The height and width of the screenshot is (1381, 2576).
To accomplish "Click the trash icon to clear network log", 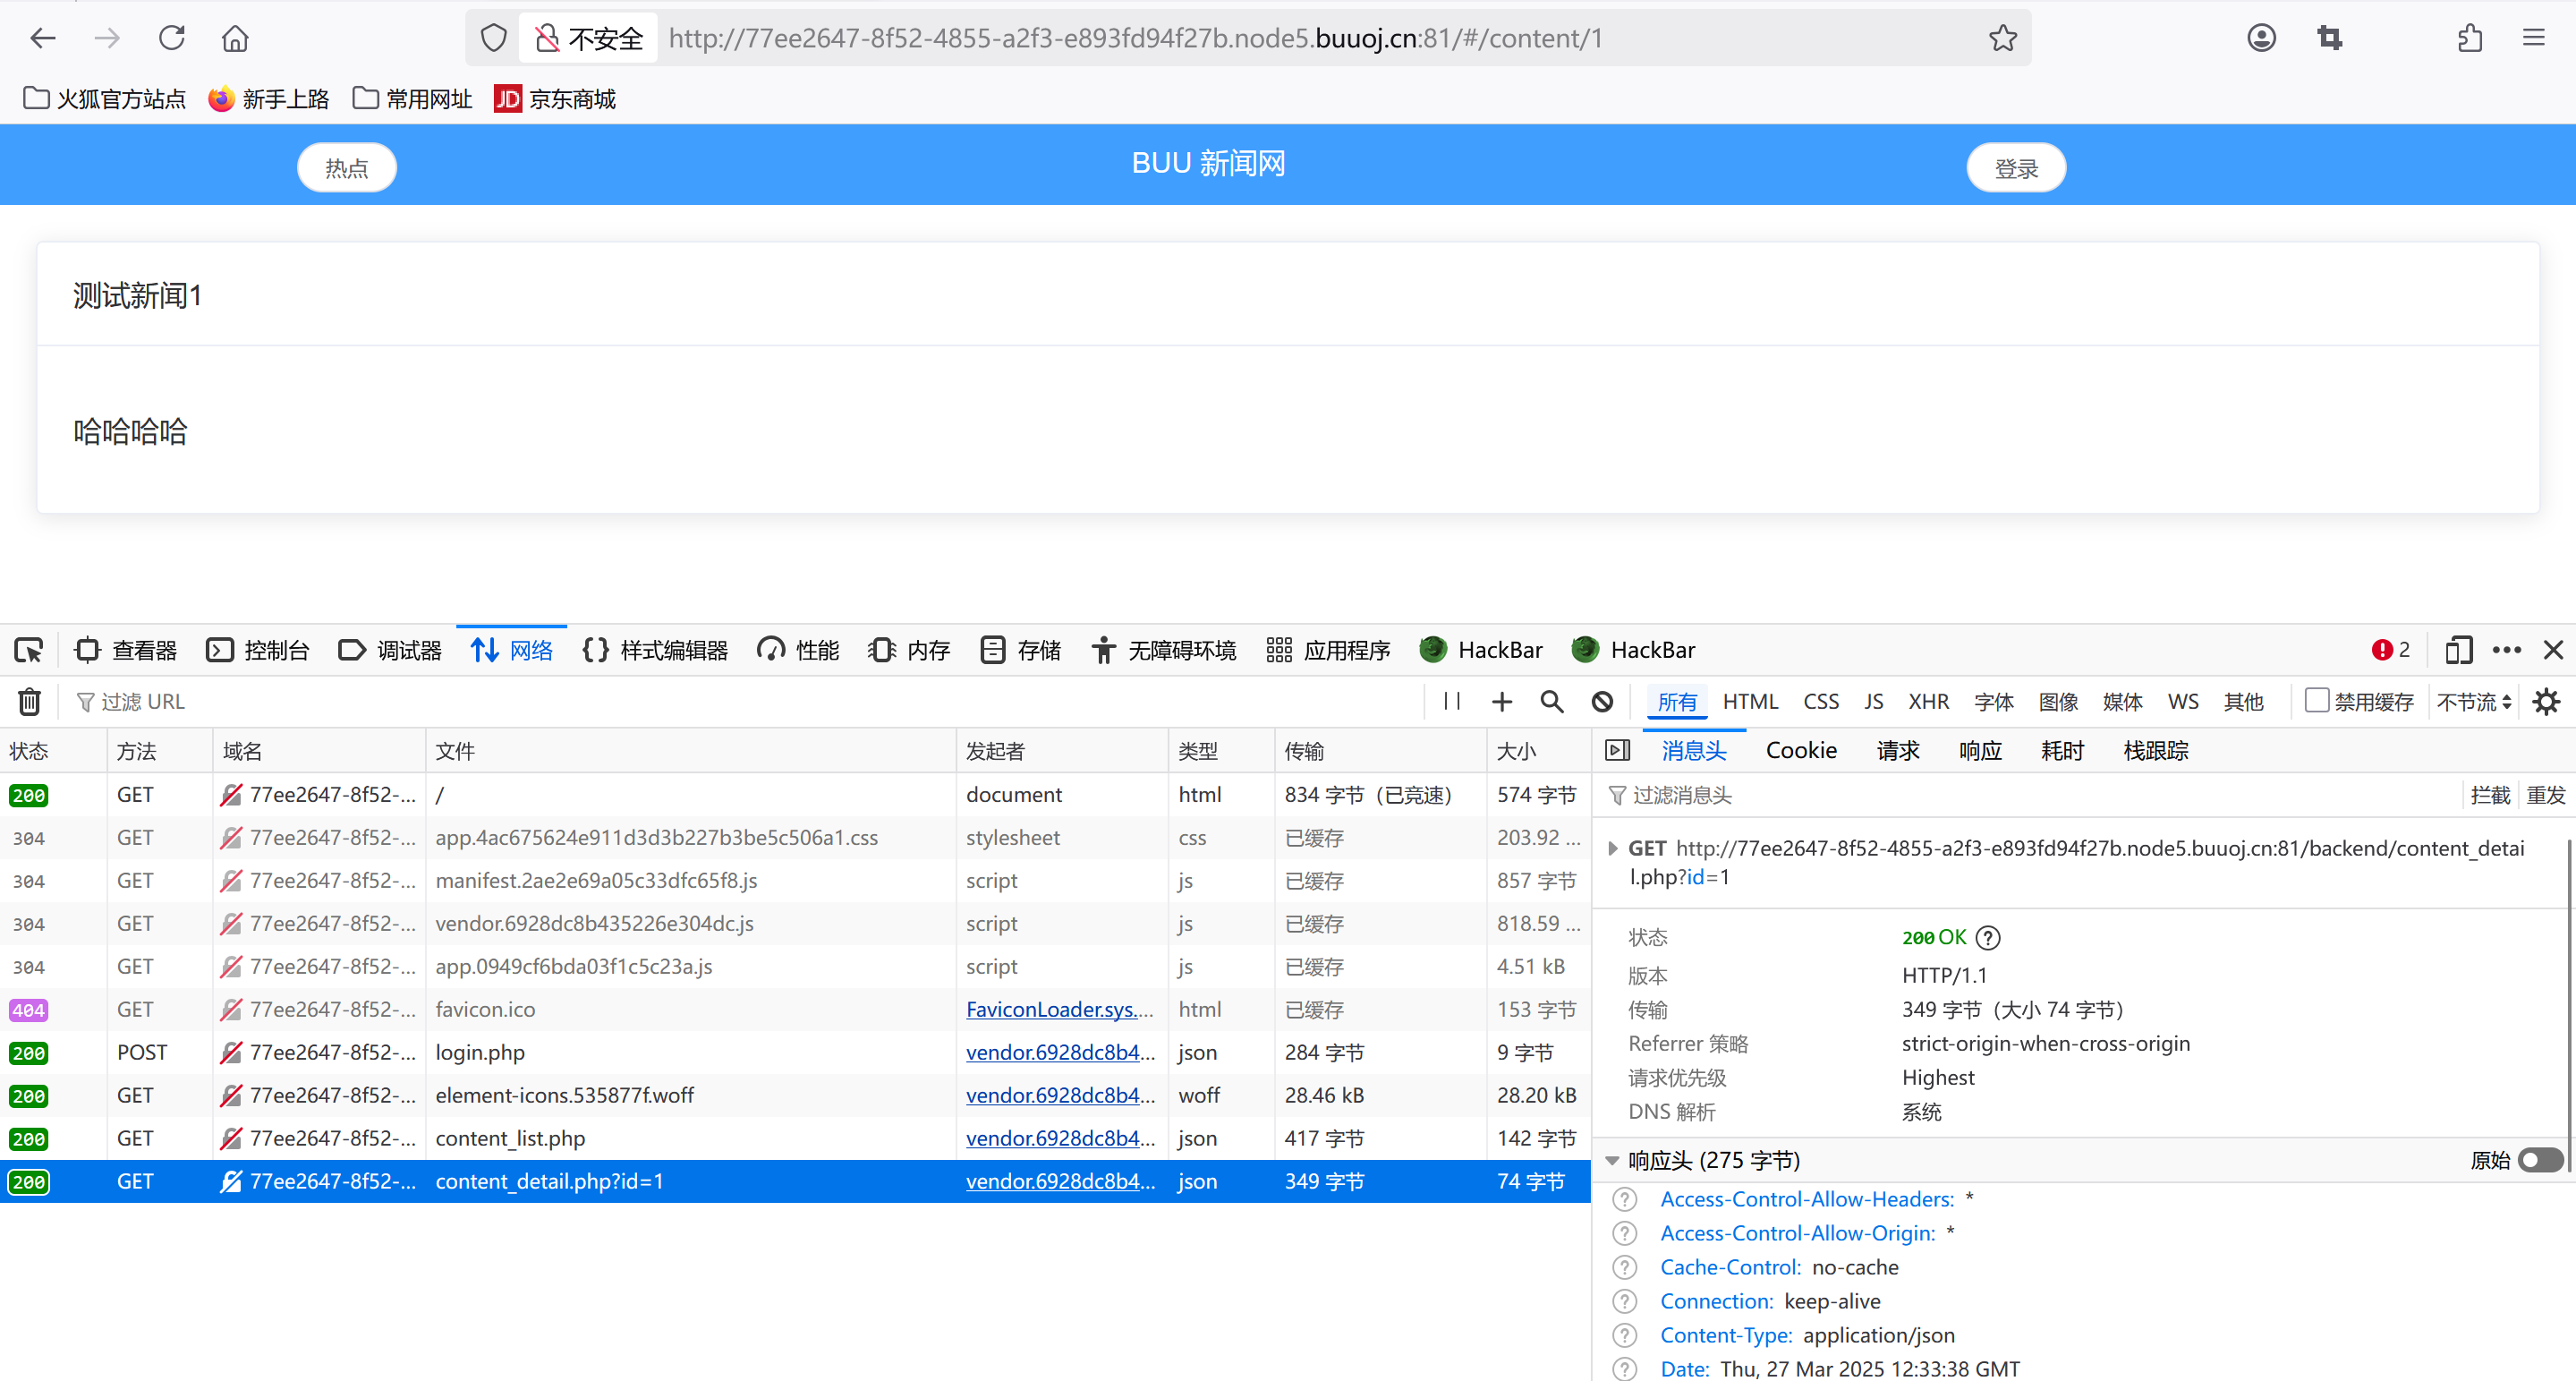I will pyautogui.click(x=29, y=702).
